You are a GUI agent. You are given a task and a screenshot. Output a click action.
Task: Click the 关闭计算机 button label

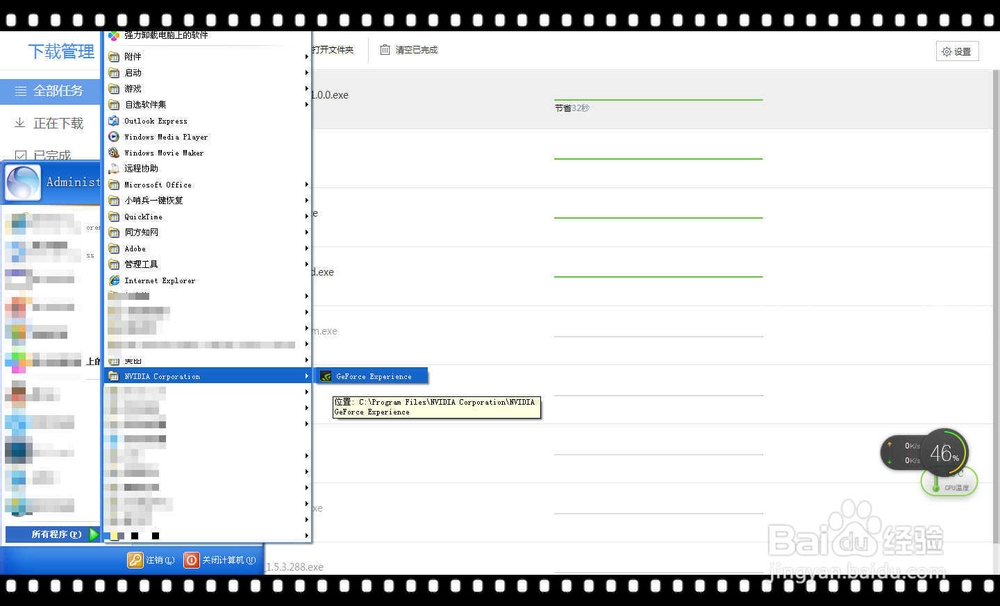(229, 560)
